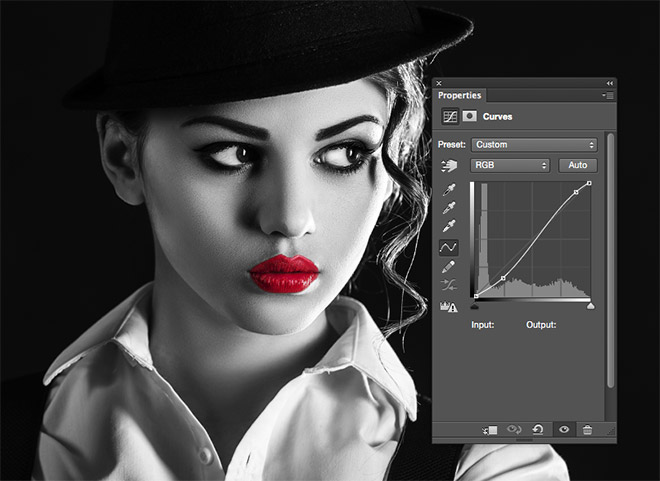Click the Input label
The height and width of the screenshot is (481, 660).
click(x=482, y=325)
